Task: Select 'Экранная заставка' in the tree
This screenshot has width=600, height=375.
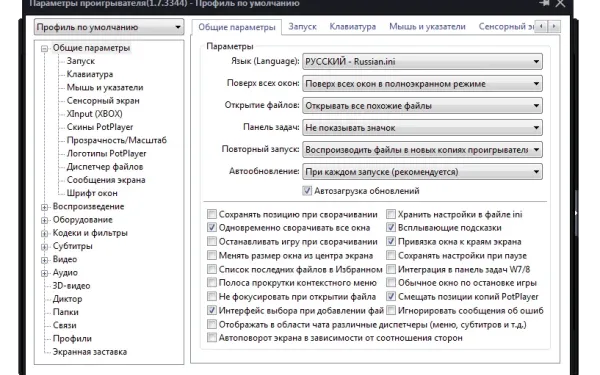Action: (90, 352)
